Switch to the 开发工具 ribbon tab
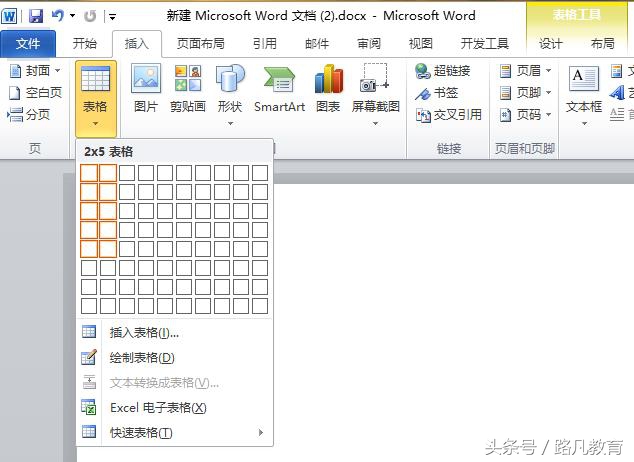 pos(484,43)
